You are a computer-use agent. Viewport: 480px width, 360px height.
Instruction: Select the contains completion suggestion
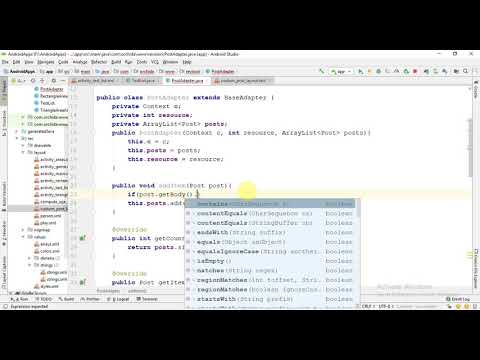pos(270,204)
